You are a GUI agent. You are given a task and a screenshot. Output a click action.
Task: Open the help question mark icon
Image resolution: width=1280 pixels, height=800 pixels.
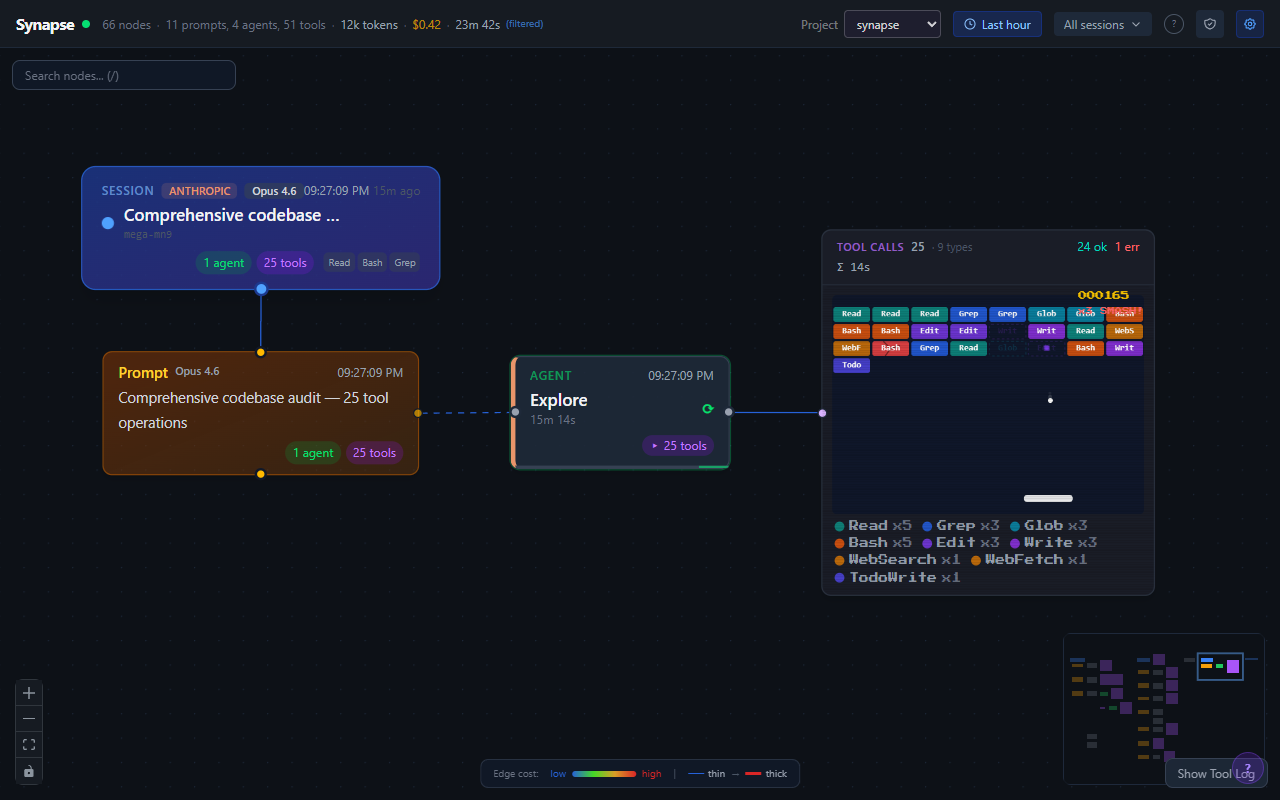coord(1173,24)
